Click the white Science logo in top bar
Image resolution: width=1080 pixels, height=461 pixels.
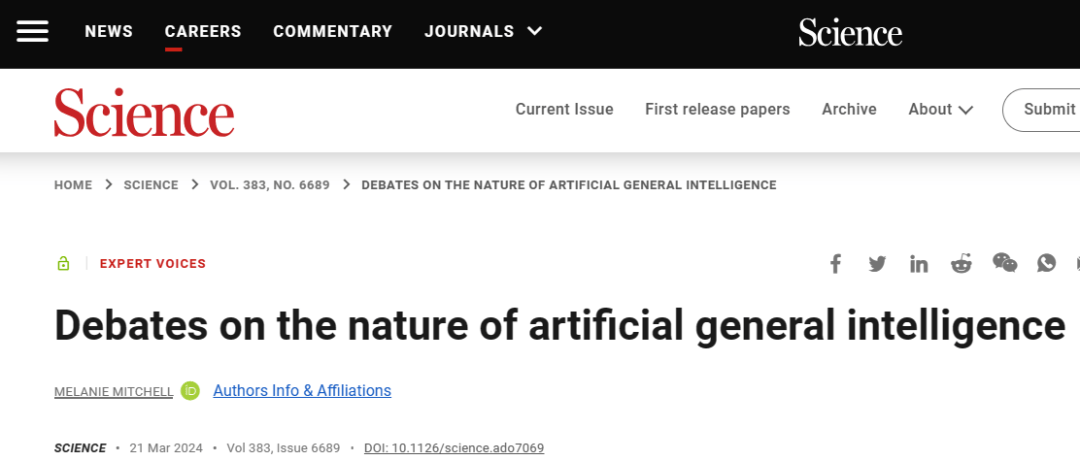850,33
